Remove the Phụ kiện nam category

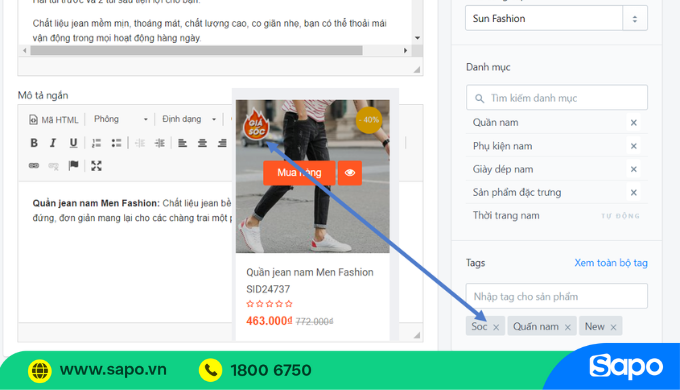[x=634, y=146]
